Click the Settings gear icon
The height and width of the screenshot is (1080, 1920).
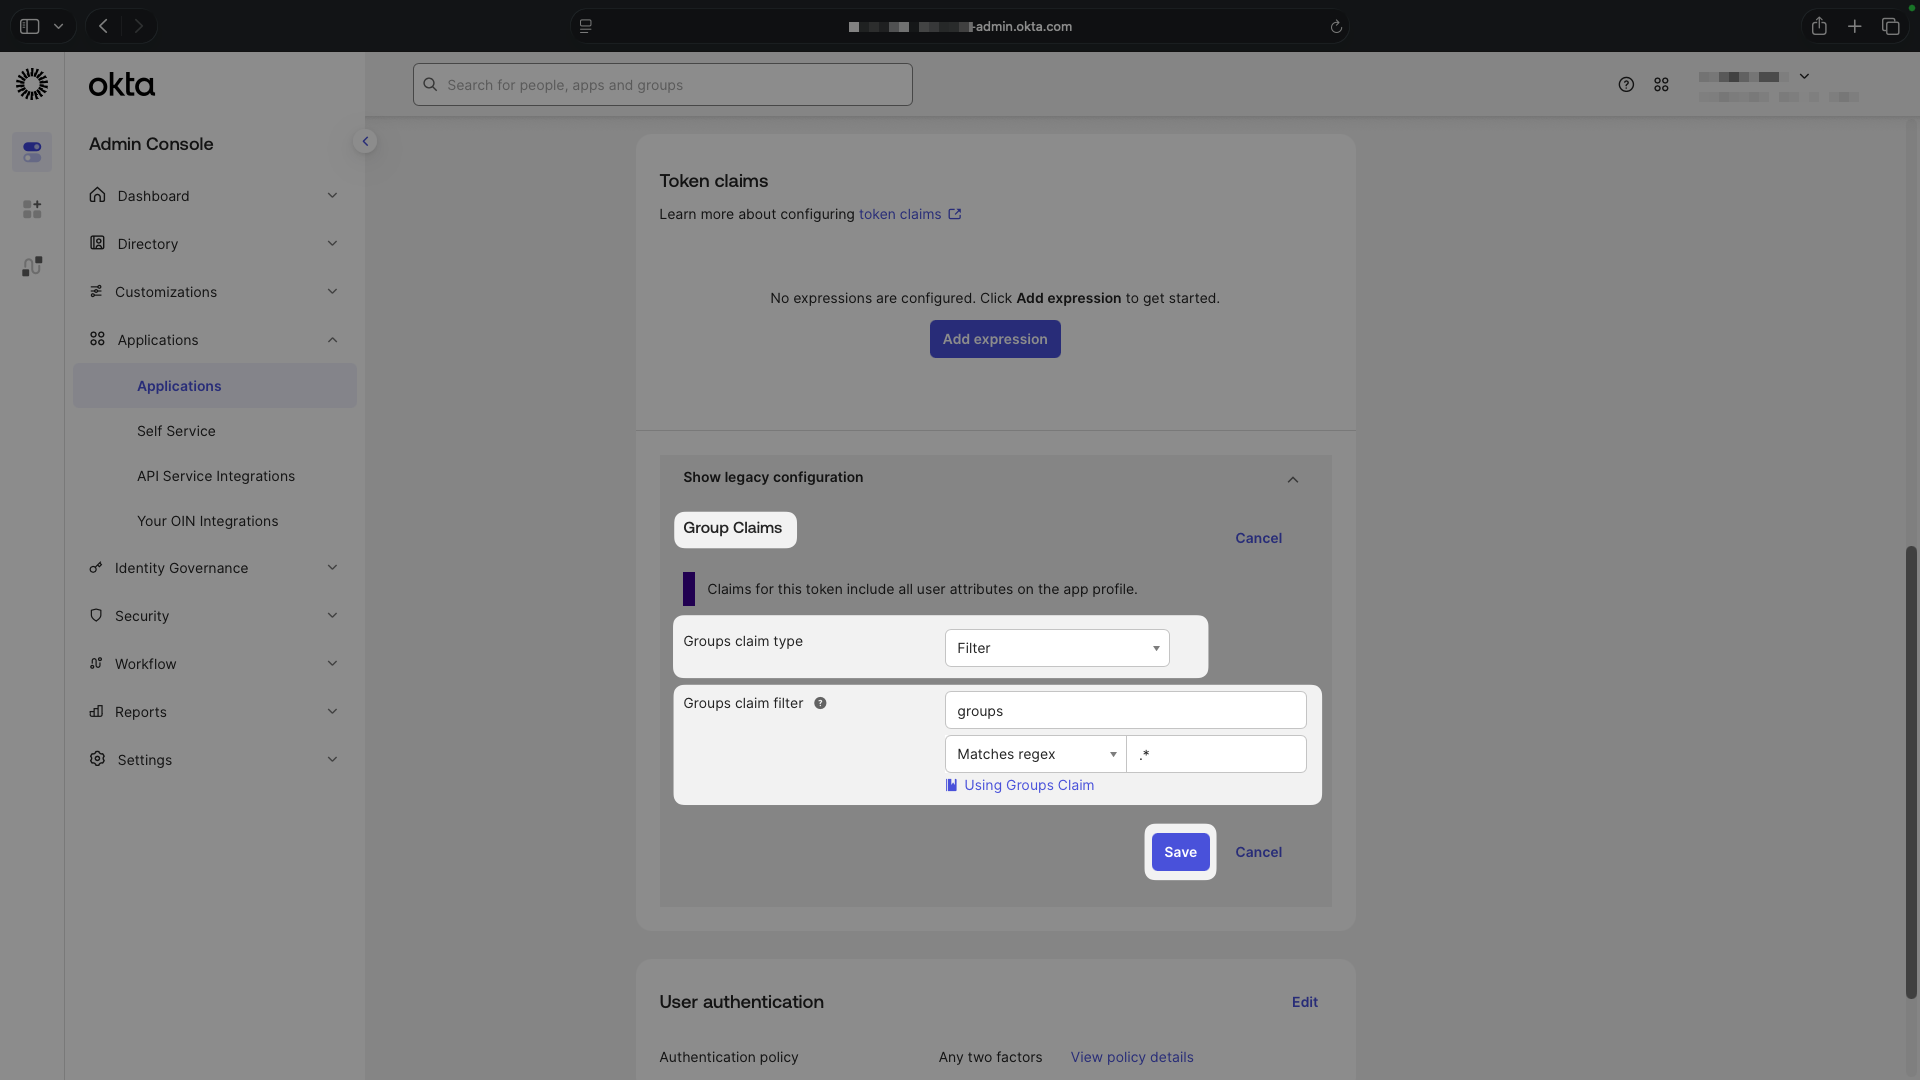(x=96, y=759)
